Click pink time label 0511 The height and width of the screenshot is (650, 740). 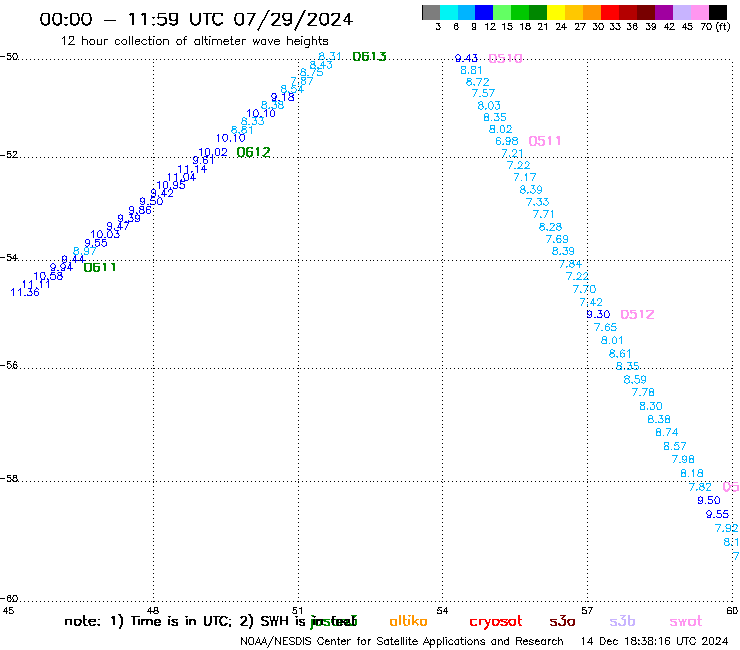click(545, 141)
